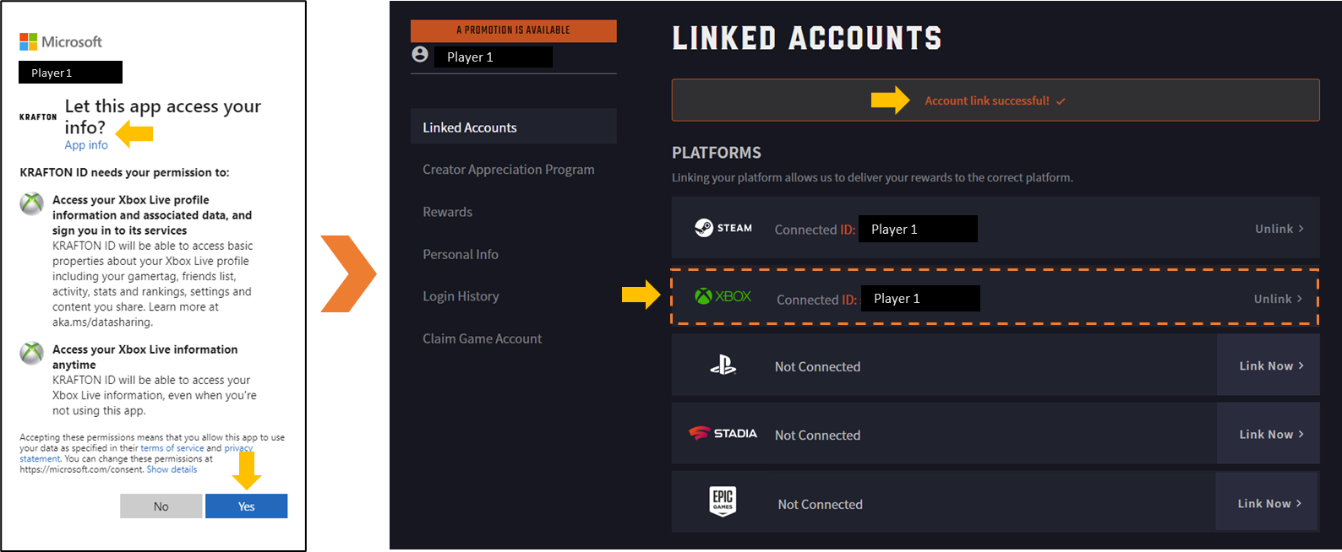Image resolution: width=1342 pixels, height=552 pixels.
Task: Unlink the Xbox account
Action: click(1278, 299)
